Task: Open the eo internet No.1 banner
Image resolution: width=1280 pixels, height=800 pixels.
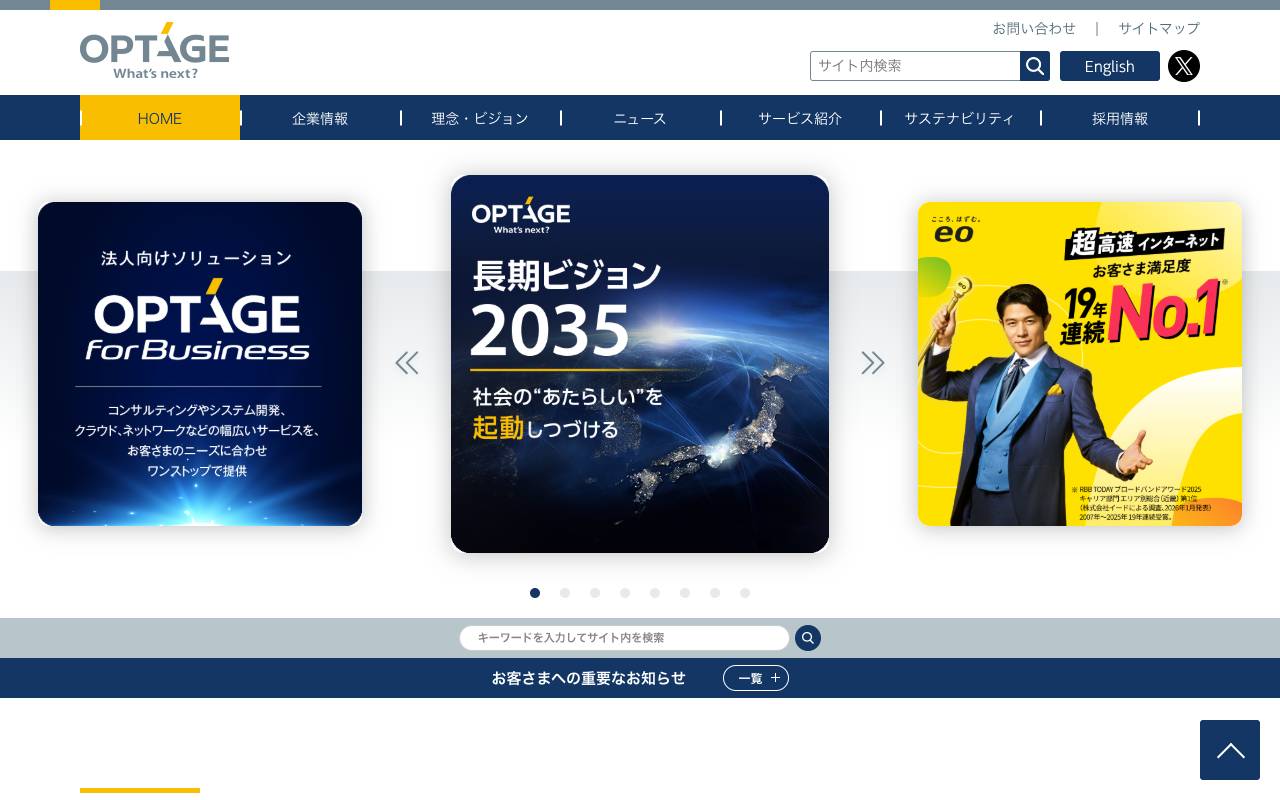Action: pos(1080,364)
